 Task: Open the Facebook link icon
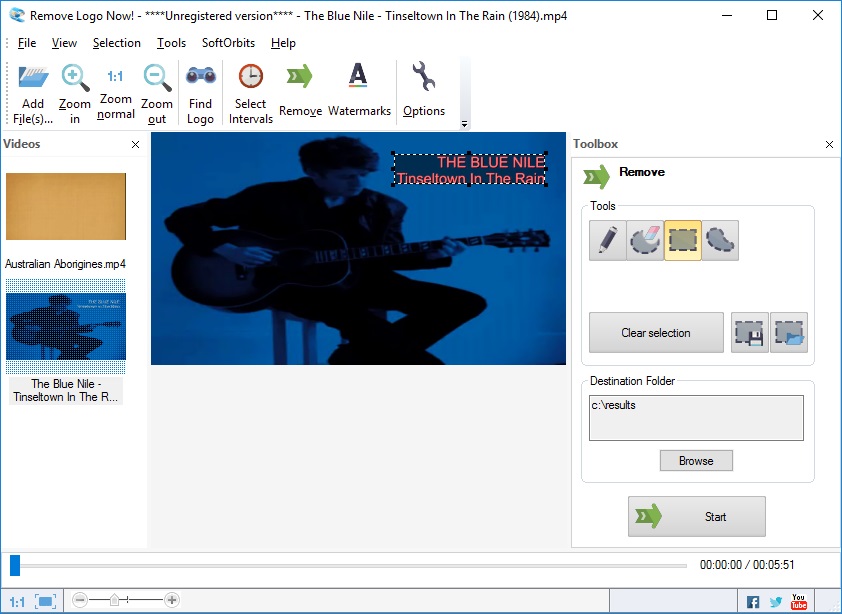click(753, 602)
